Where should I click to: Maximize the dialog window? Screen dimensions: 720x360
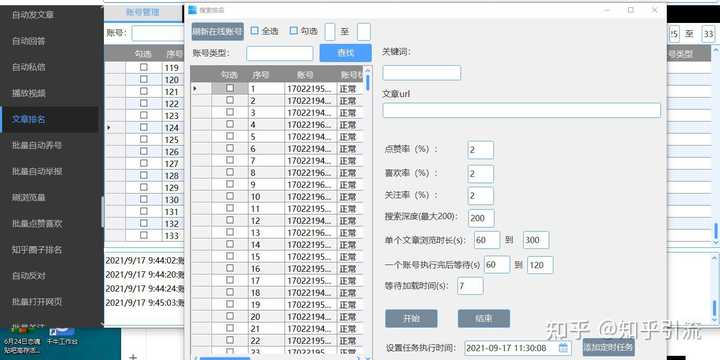(631, 10)
